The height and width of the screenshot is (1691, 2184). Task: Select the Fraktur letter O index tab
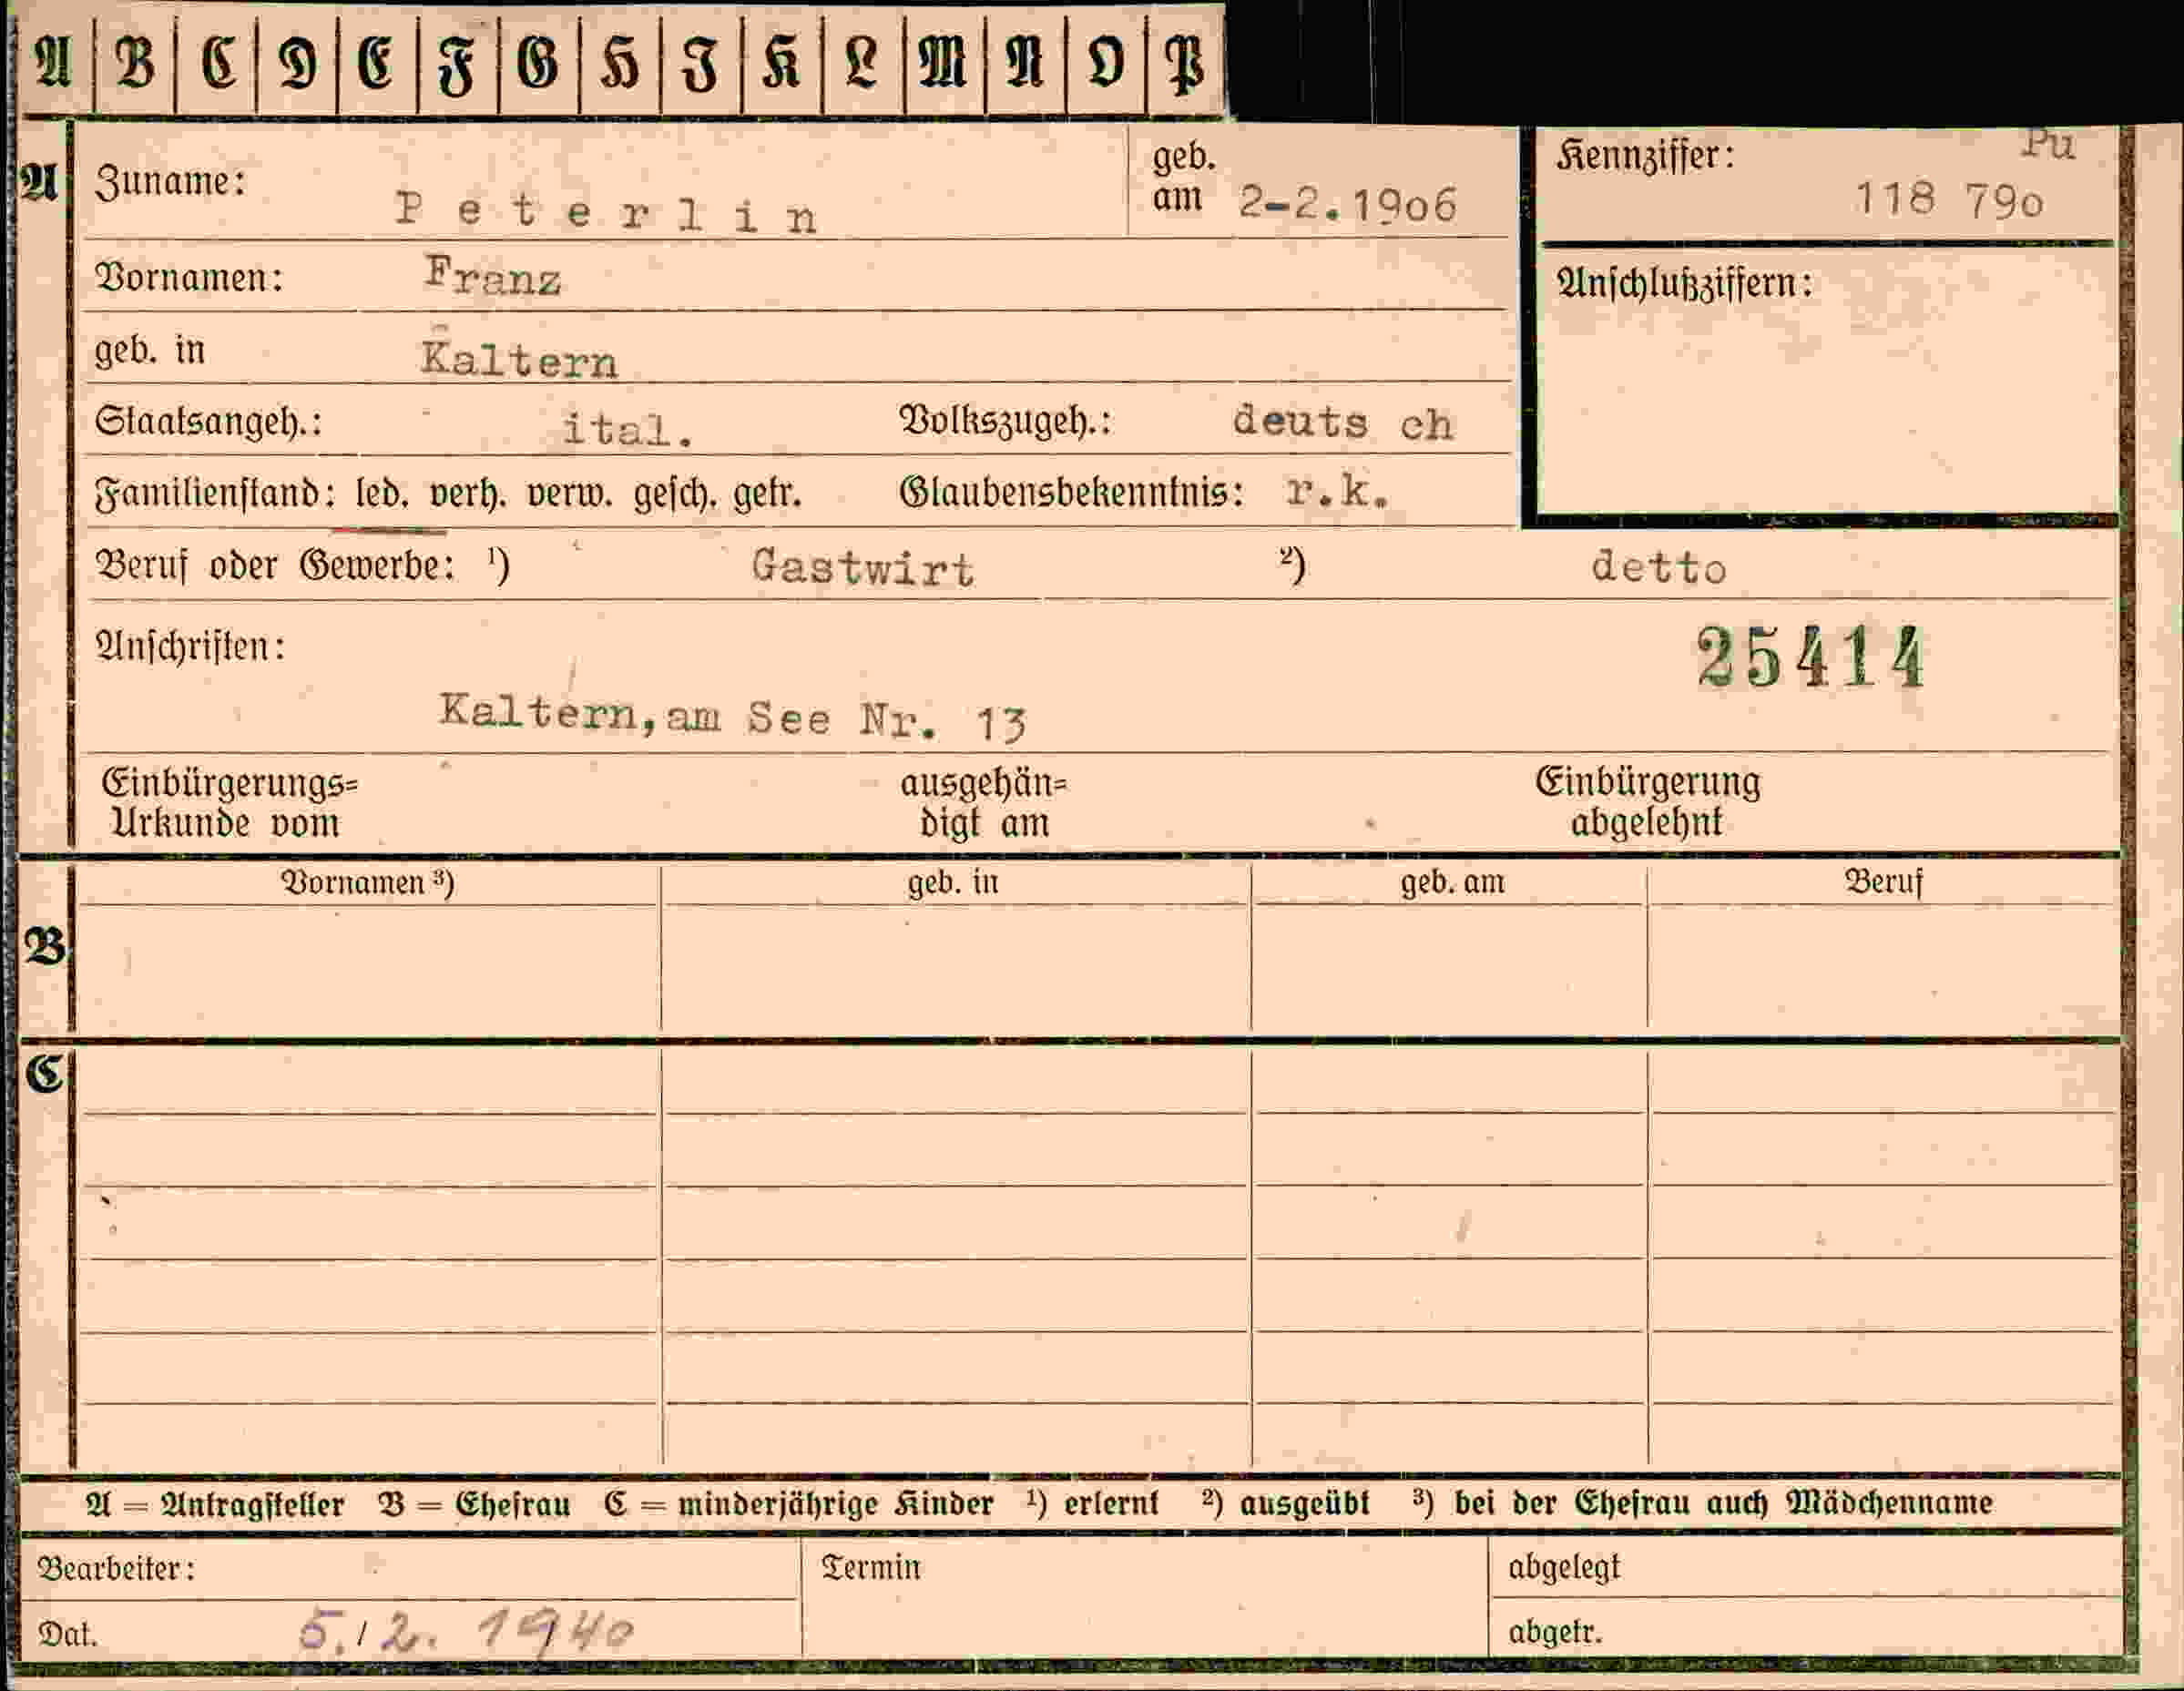click(1106, 63)
